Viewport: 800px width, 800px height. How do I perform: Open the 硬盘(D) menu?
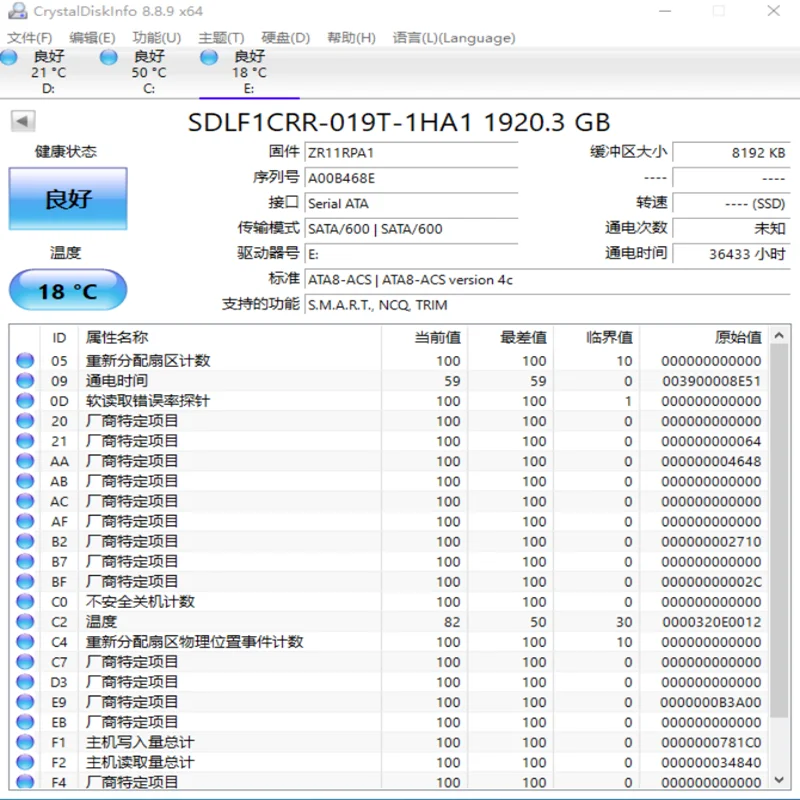[286, 38]
